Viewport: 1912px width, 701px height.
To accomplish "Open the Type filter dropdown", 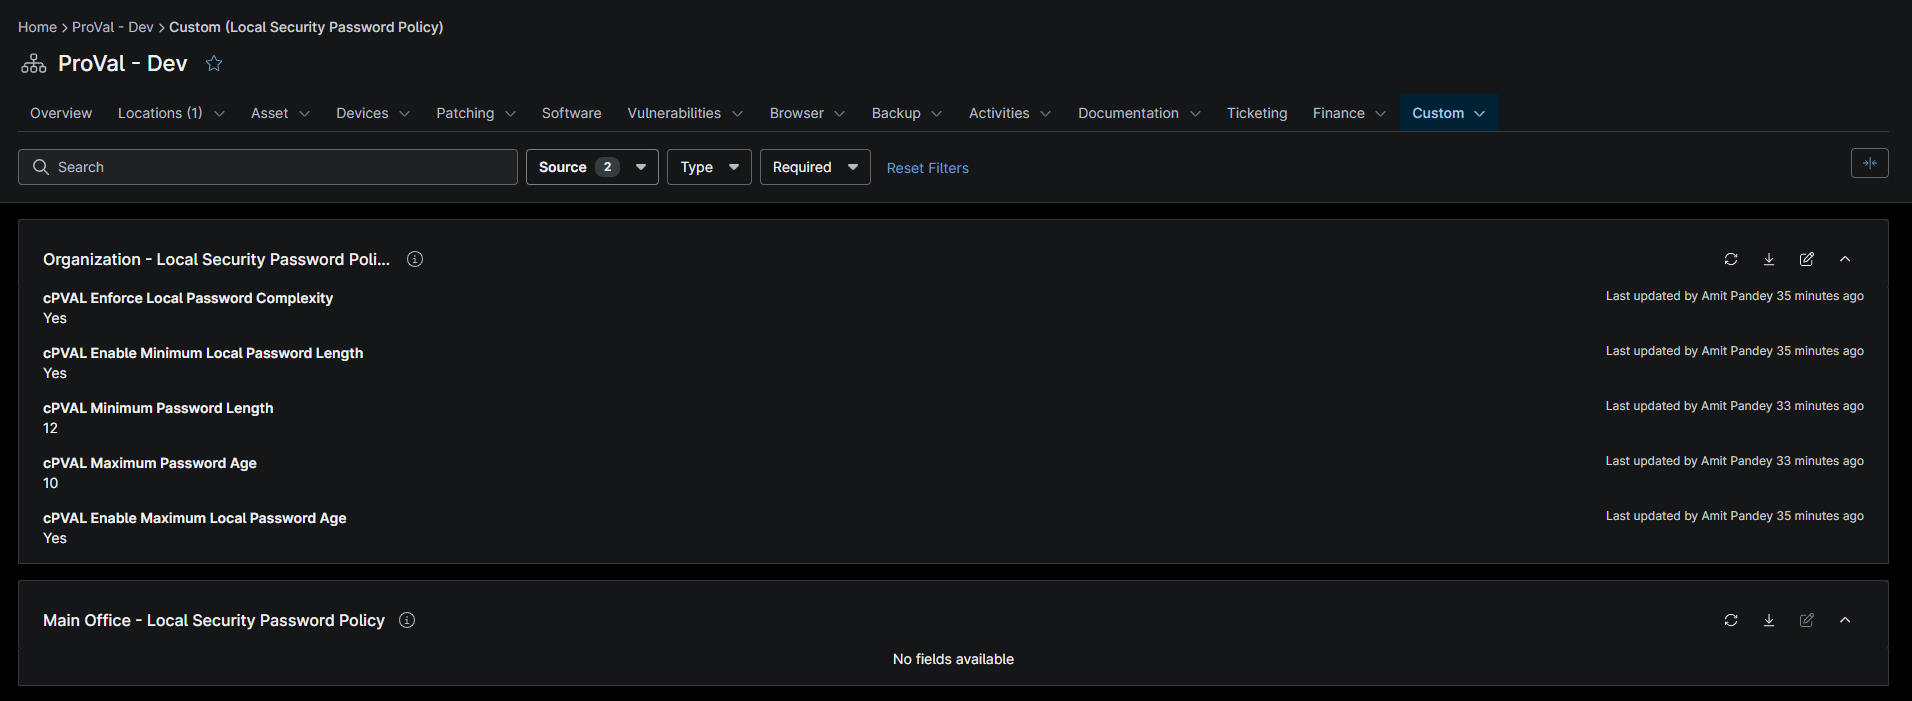I will coord(709,167).
